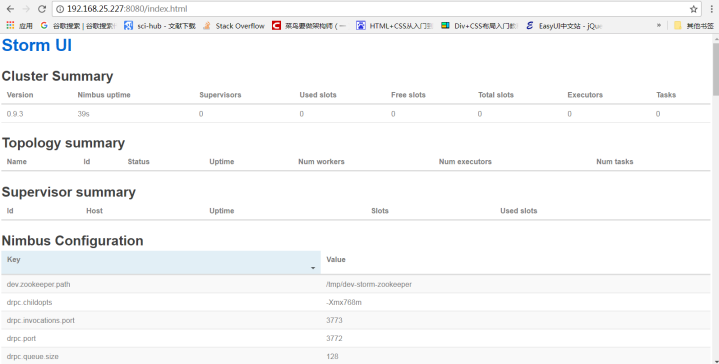
Task: Open the EasyUI bookmark
Action: pos(564,26)
